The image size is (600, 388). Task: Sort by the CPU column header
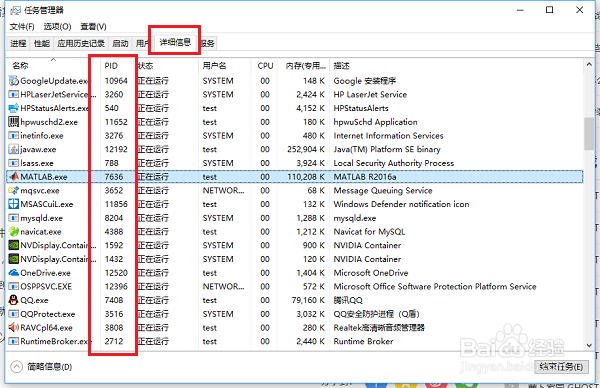click(x=265, y=66)
